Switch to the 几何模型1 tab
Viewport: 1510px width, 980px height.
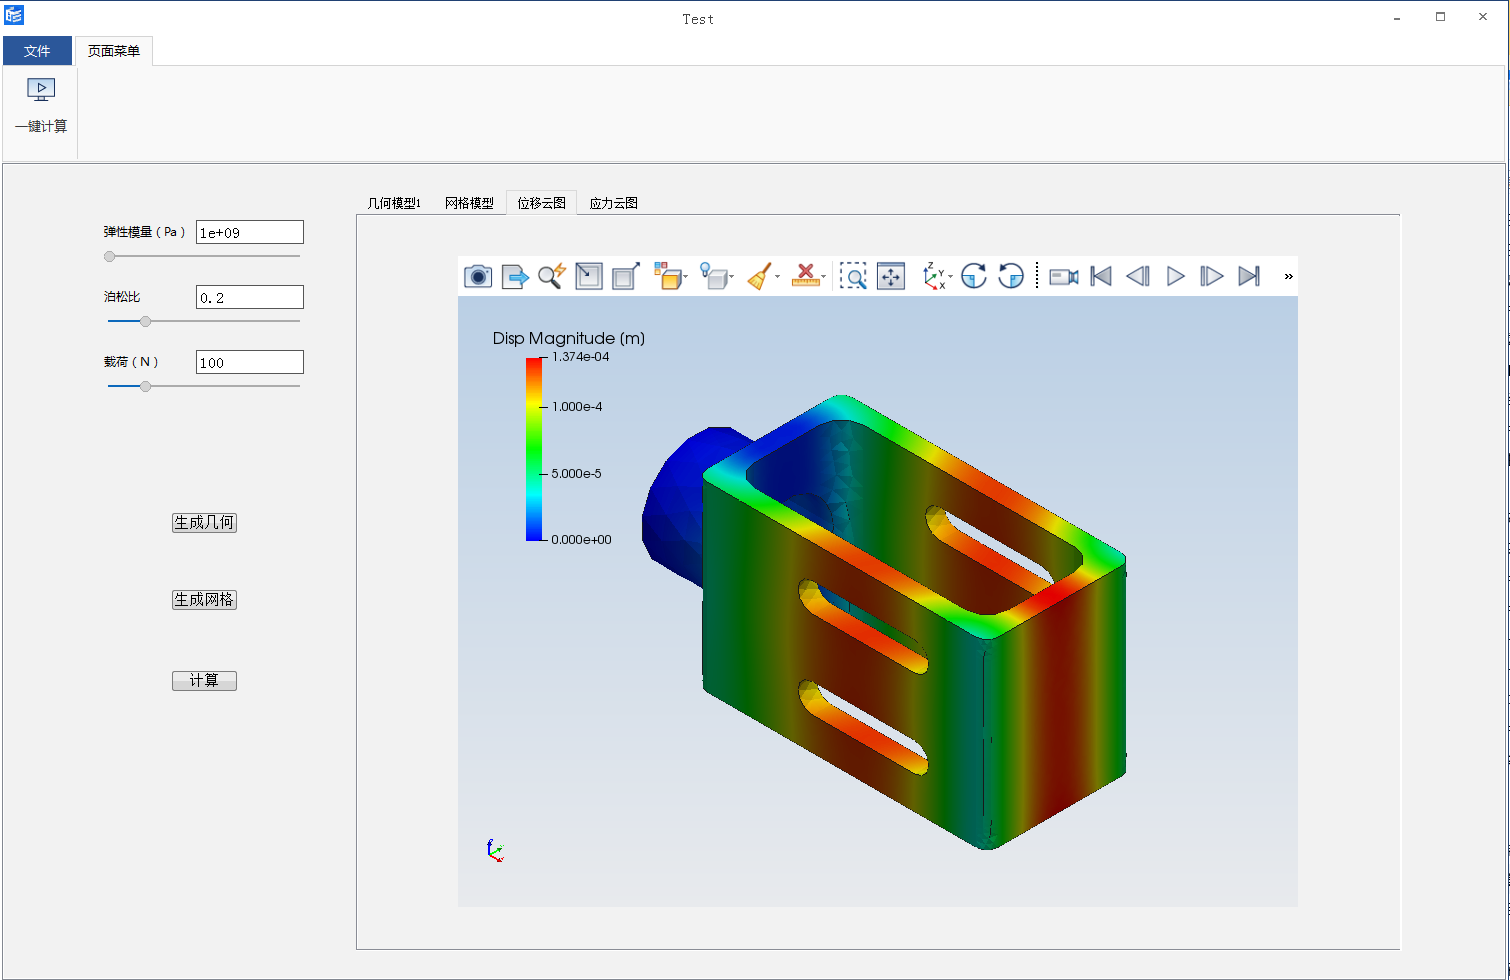point(394,203)
